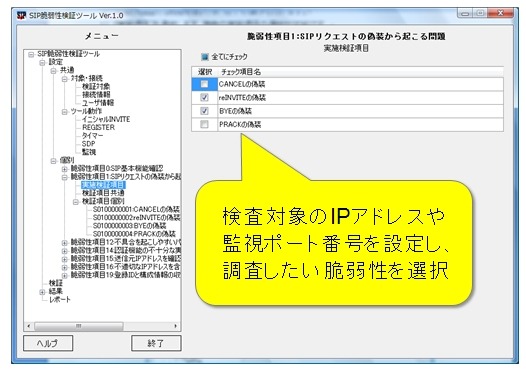526x369 pixels.
Task: Collapse the ツール動作 tree node
Action: 64,112
